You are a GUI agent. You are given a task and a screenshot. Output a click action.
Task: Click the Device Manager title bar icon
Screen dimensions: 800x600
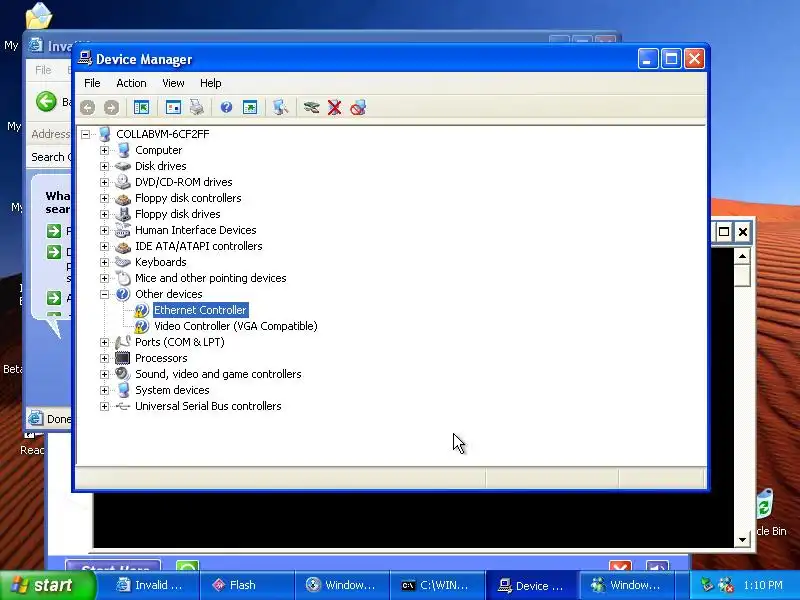click(85, 59)
